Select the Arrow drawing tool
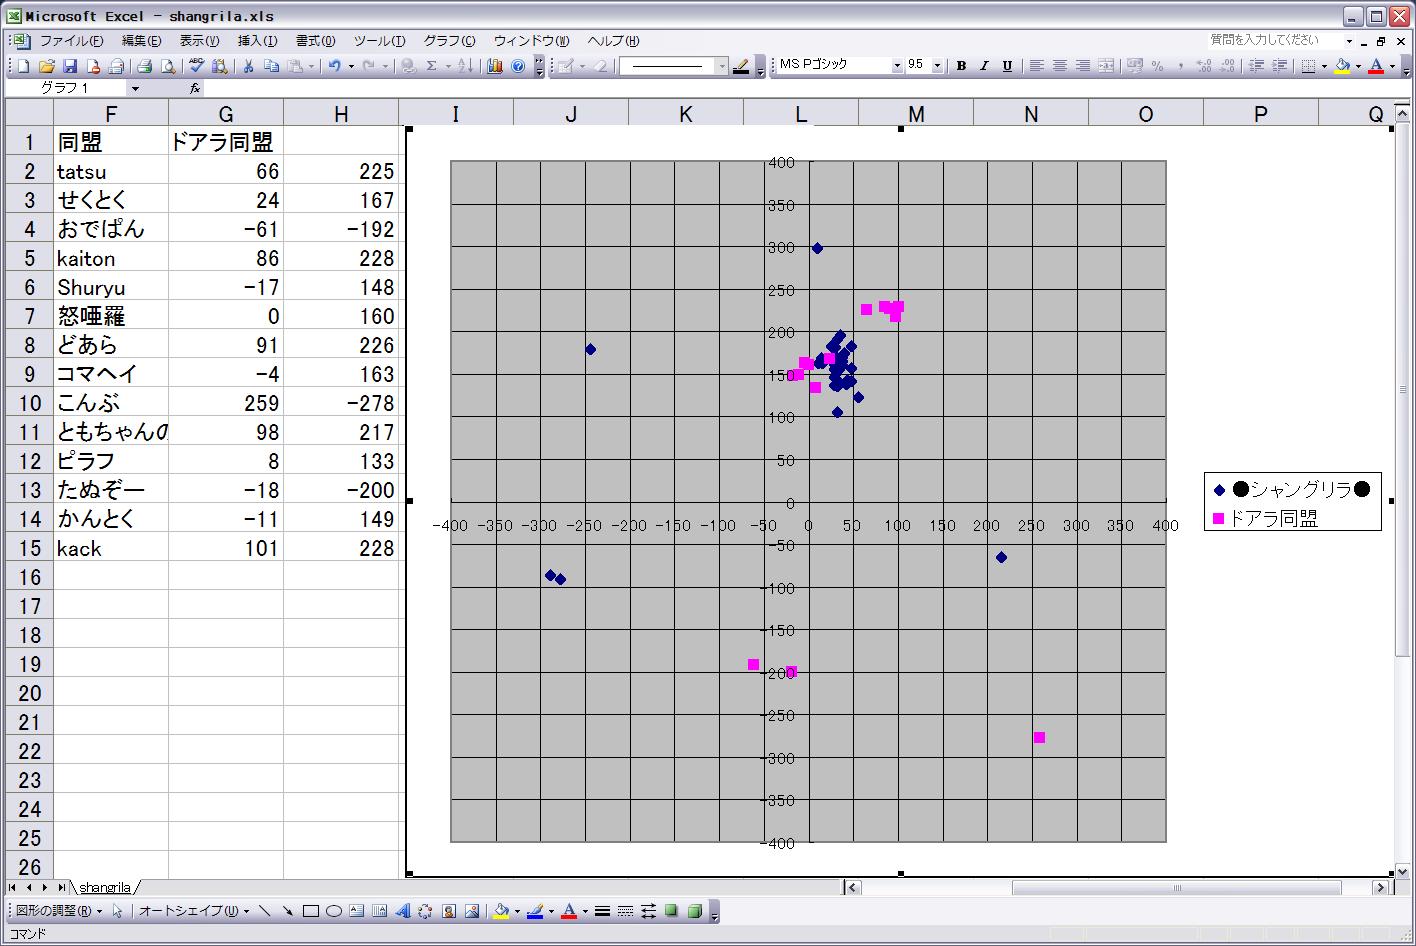Image resolution: width=1416 pixels, height=946 pixels. click(288, 911)
